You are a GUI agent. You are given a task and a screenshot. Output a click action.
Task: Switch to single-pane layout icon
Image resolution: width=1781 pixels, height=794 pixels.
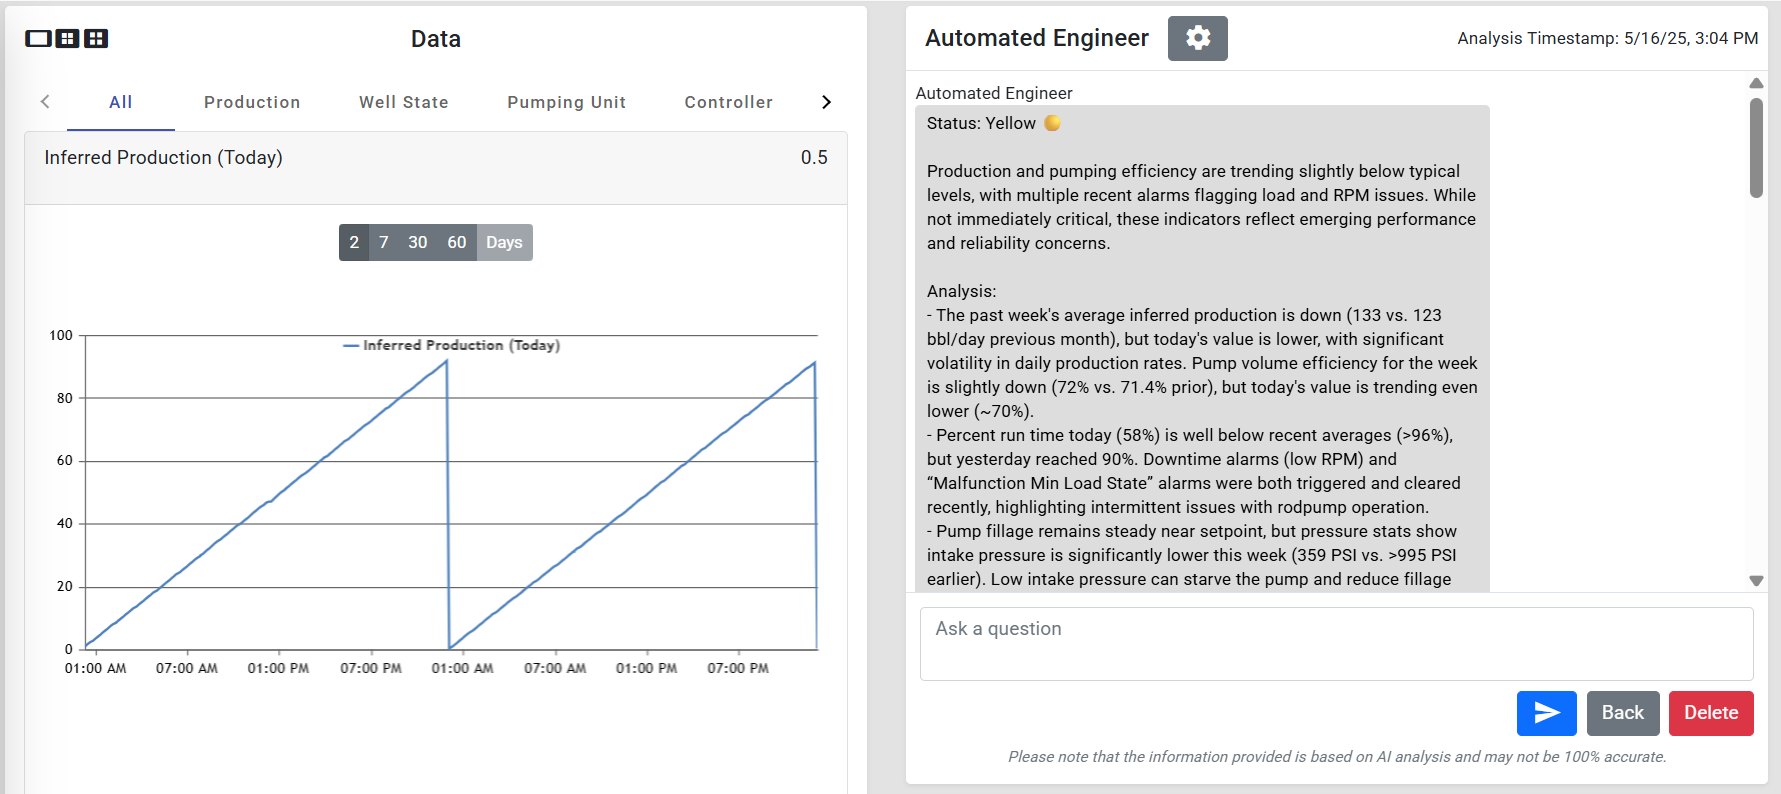click(x=38, y=38)
